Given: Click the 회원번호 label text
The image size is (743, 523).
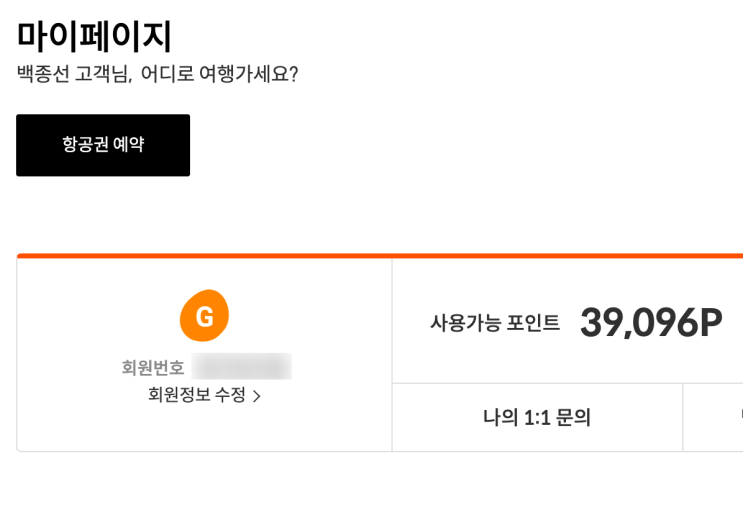Looking at the screenshot, I should (153, 367).
